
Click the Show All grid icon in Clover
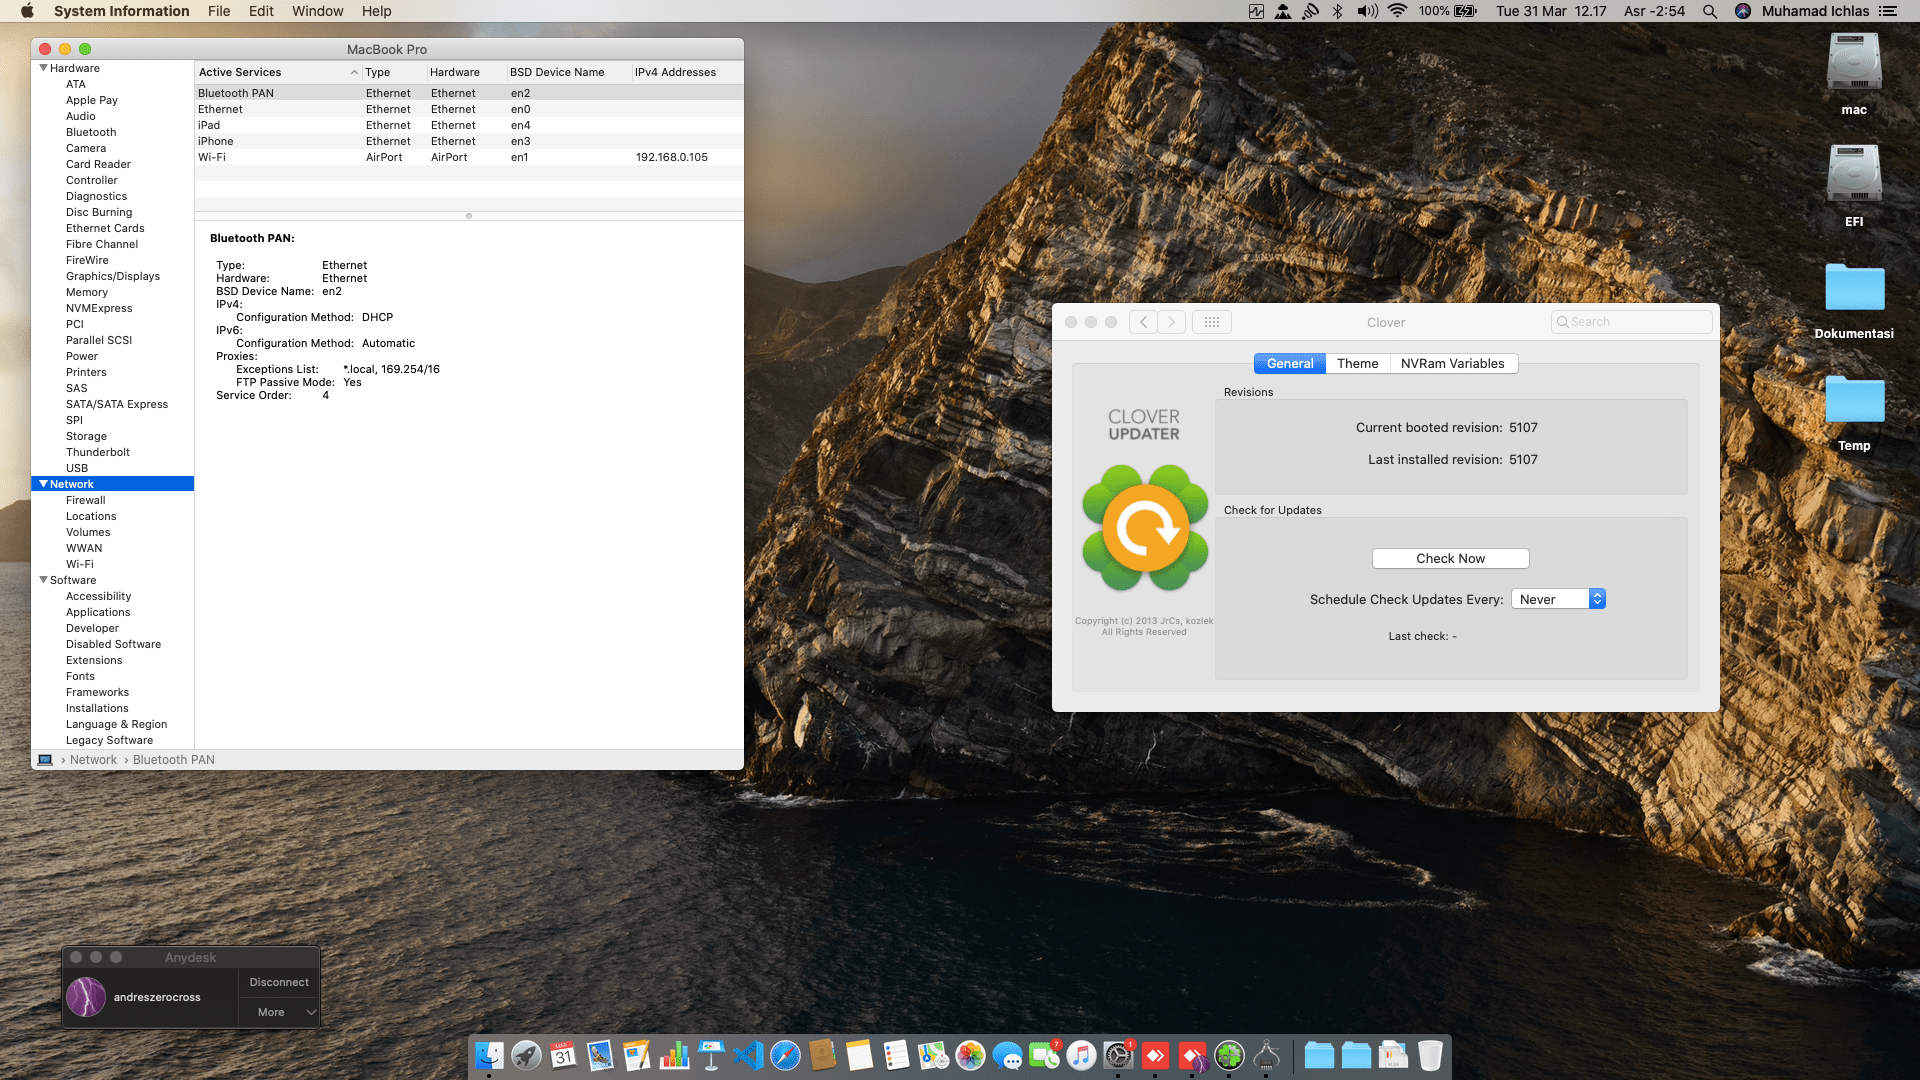coord(1211,322)
